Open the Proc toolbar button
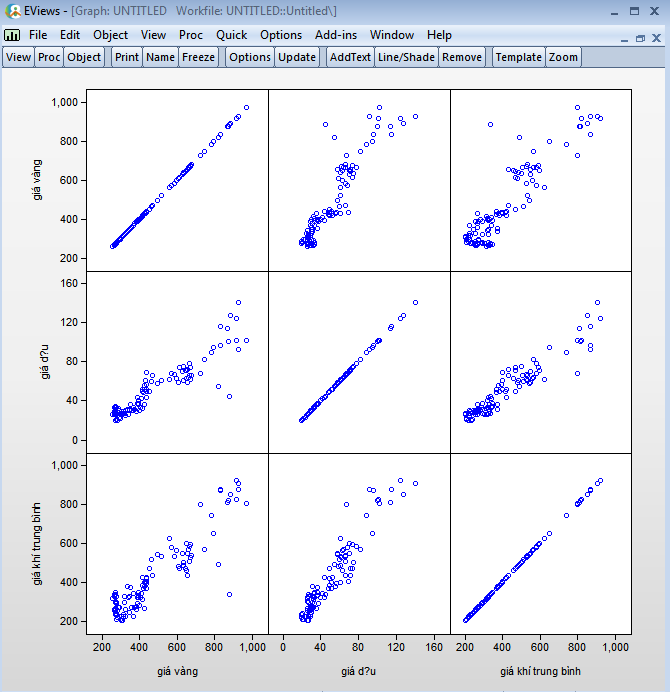This screenshot has width=670, height=692. (x=49, y=57)
